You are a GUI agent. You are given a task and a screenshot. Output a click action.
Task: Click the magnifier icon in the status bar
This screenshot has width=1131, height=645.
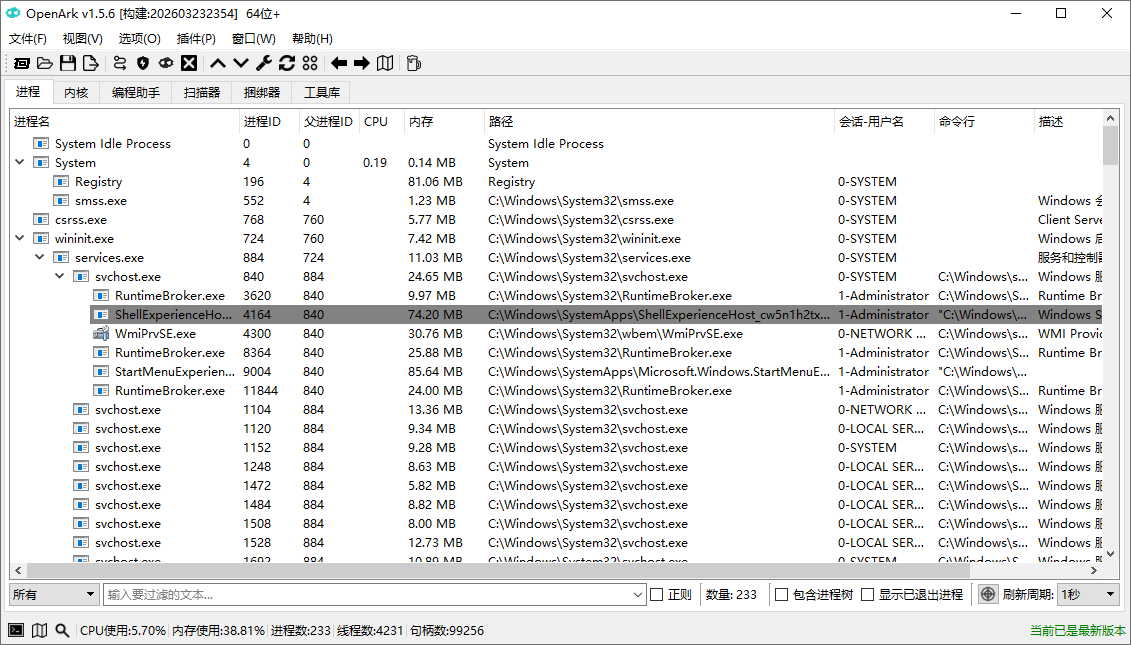(63, 630)
